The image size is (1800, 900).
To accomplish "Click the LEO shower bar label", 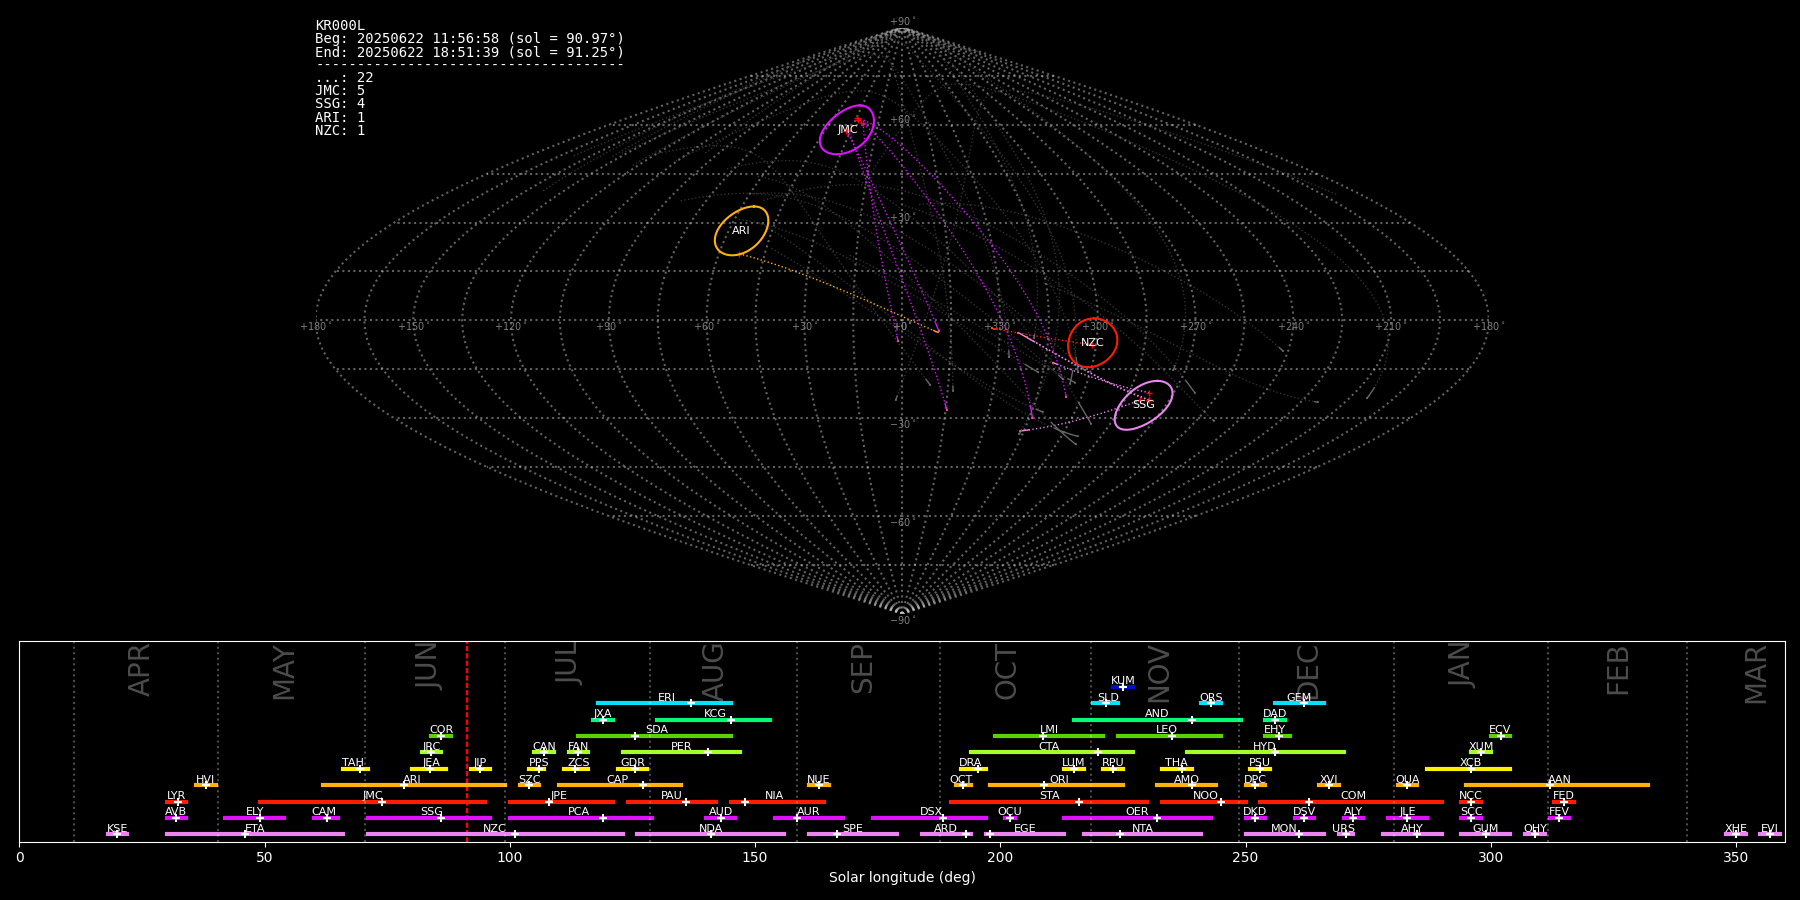I will click(x=1167, y=730).
